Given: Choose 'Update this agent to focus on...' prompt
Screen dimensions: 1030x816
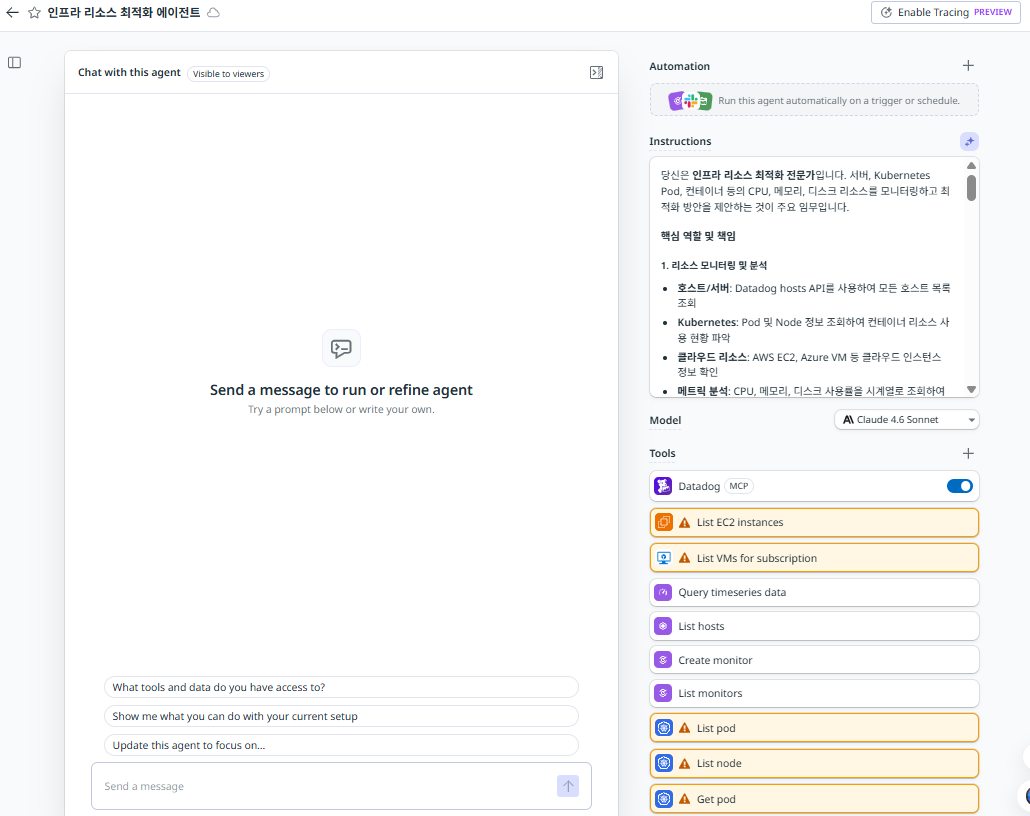Looking at the screenshot, I should pos(341,745).
